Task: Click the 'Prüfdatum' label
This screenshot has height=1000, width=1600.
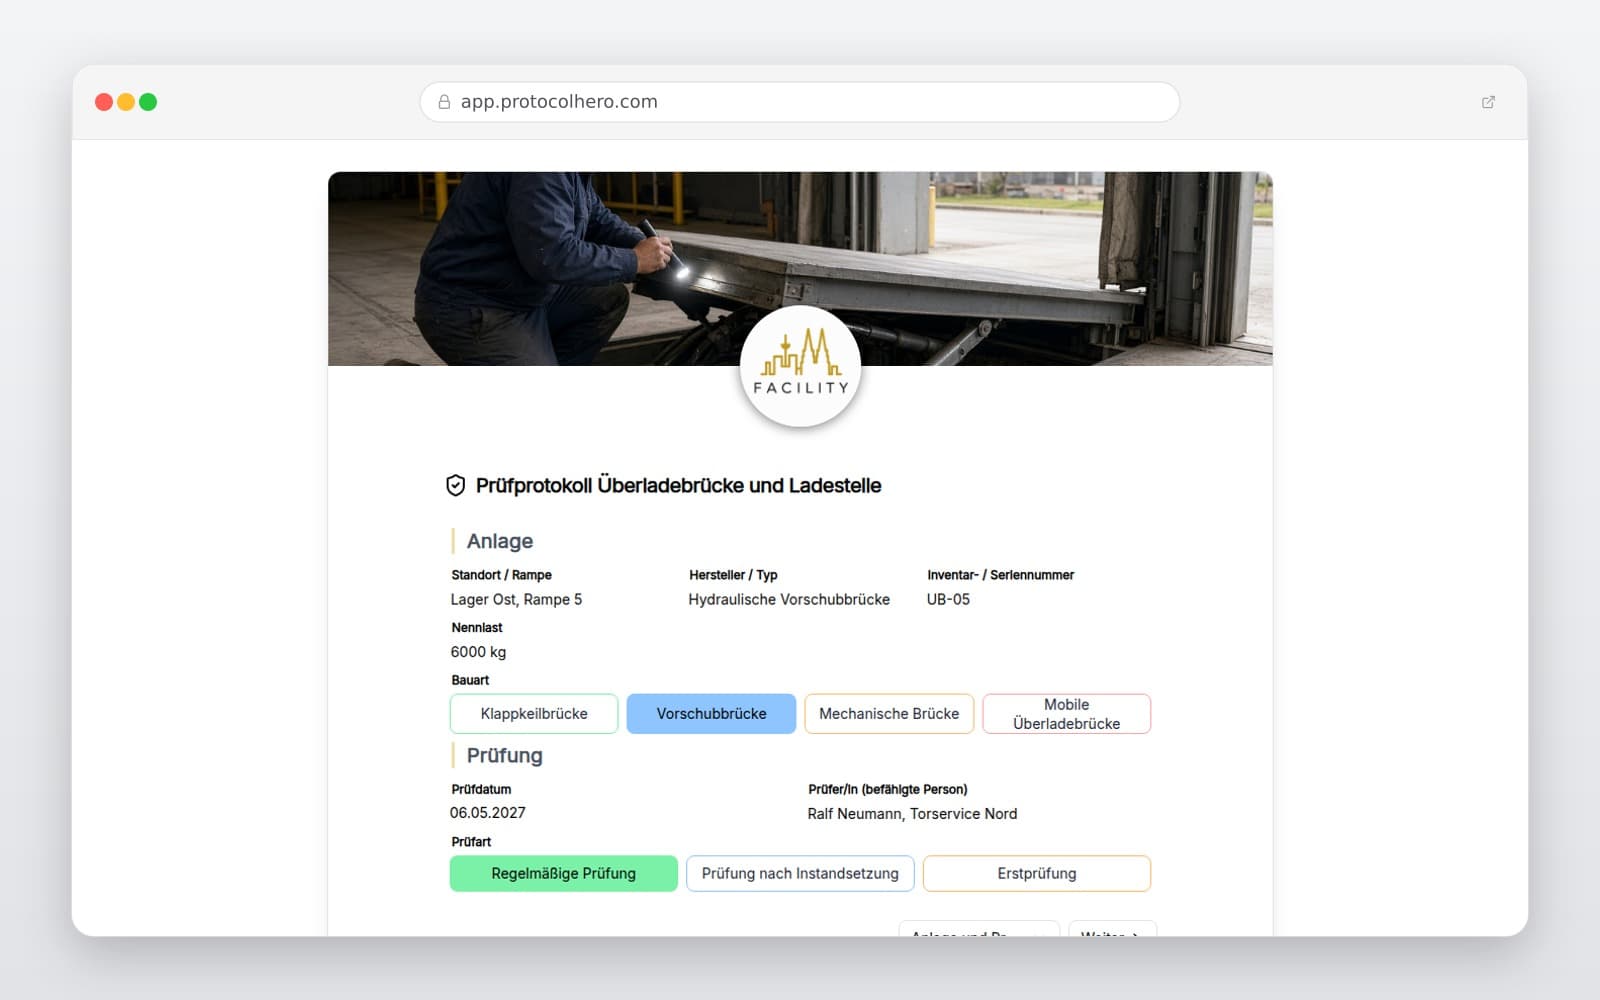Action: point(481,789)
